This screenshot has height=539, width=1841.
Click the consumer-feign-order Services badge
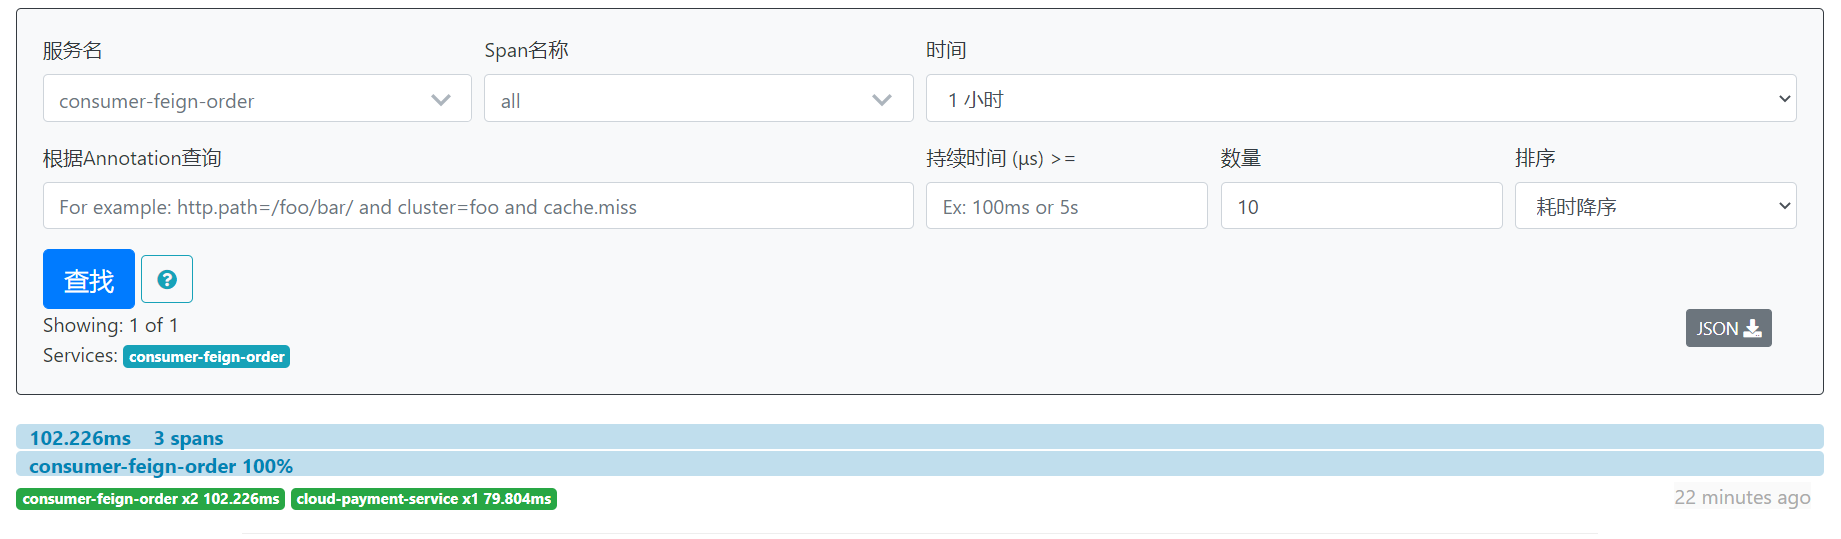[x=206, y=357]
